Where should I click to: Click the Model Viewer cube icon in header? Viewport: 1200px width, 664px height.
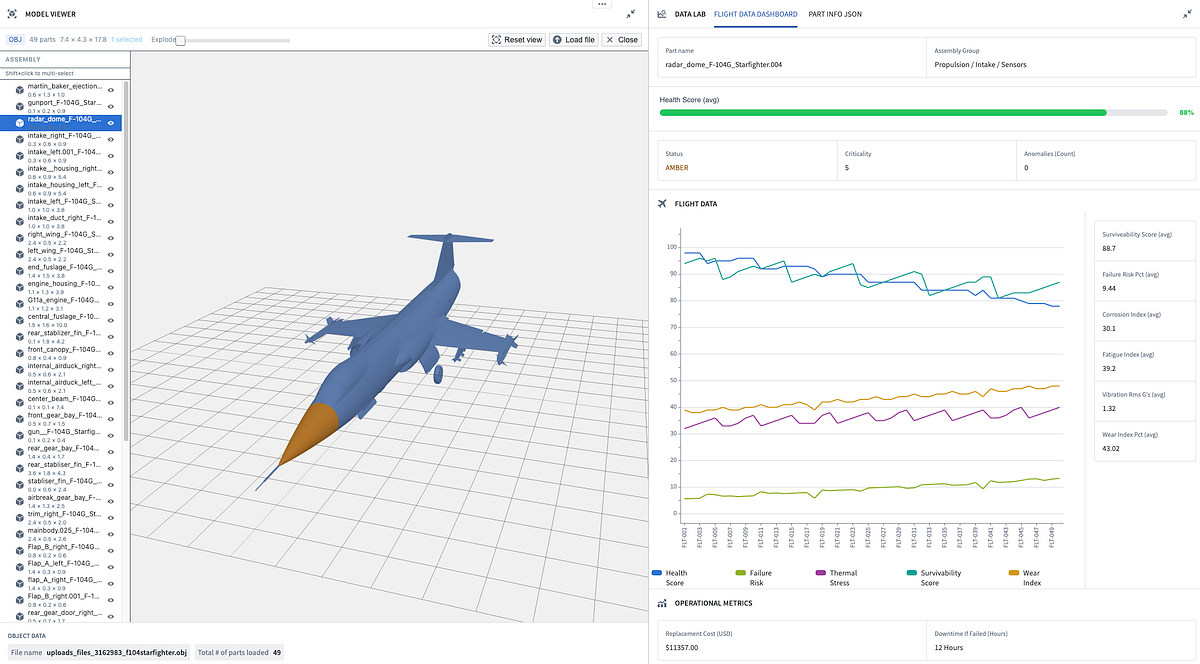click(x=12, y=14)
